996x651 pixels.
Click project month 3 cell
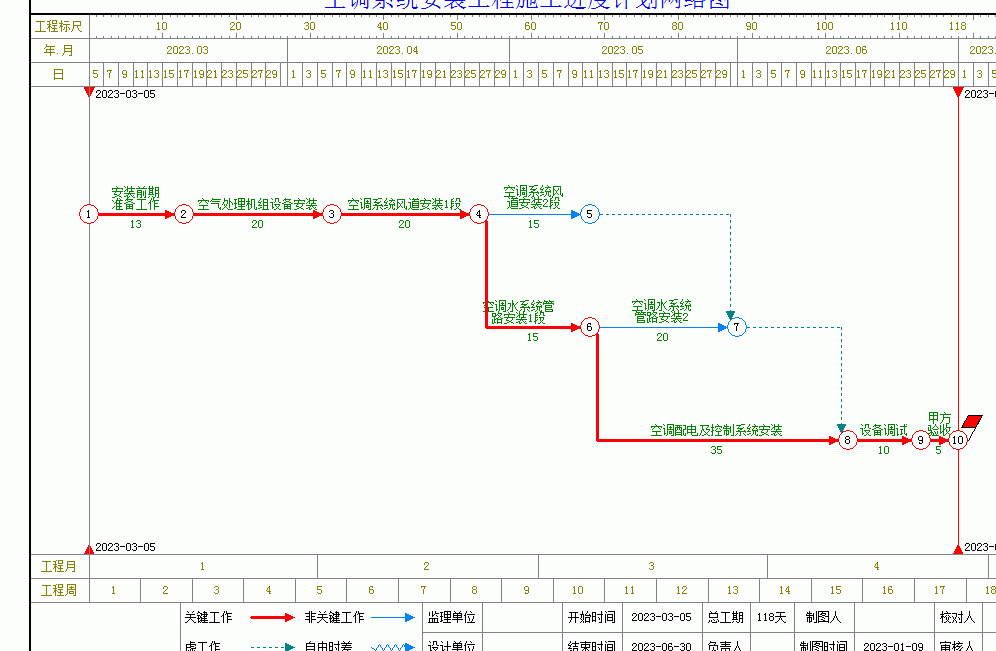pos(652,566)
